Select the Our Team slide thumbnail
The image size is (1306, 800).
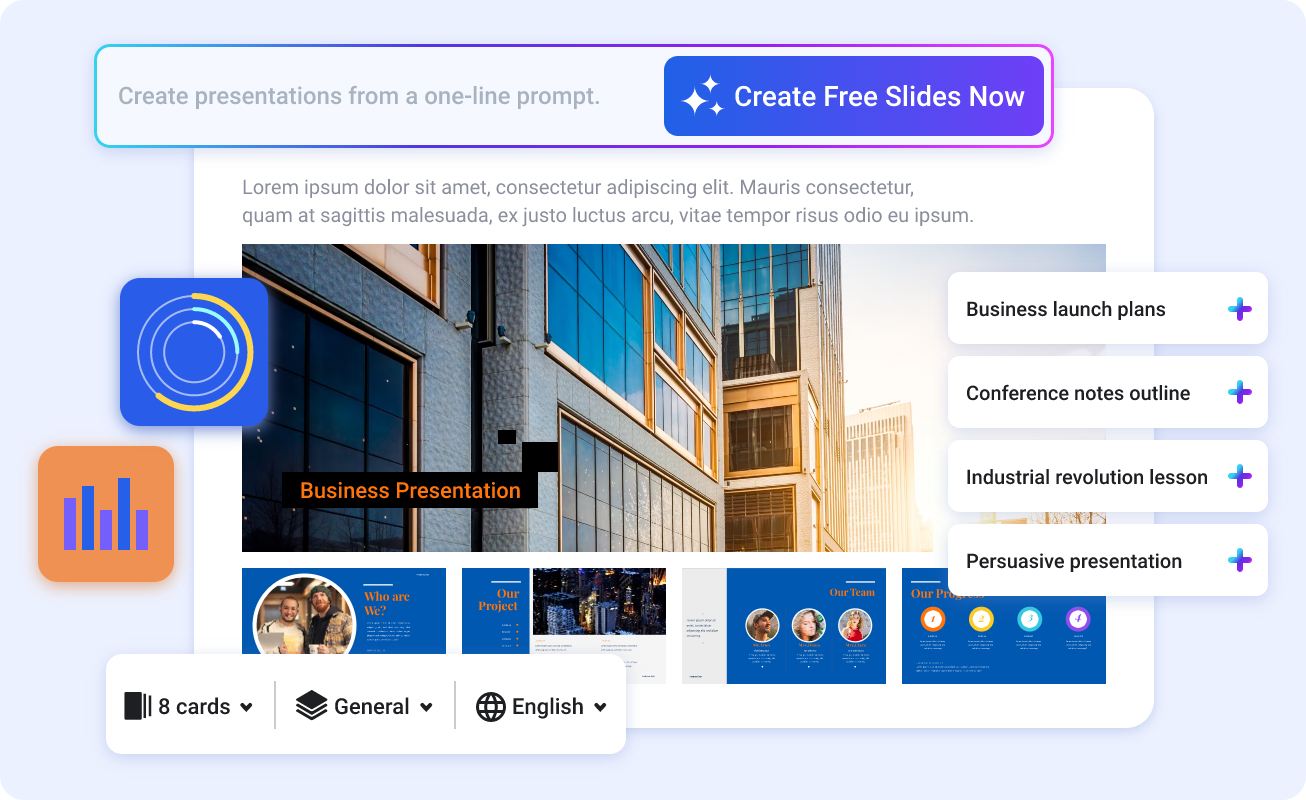coord(783,626)
